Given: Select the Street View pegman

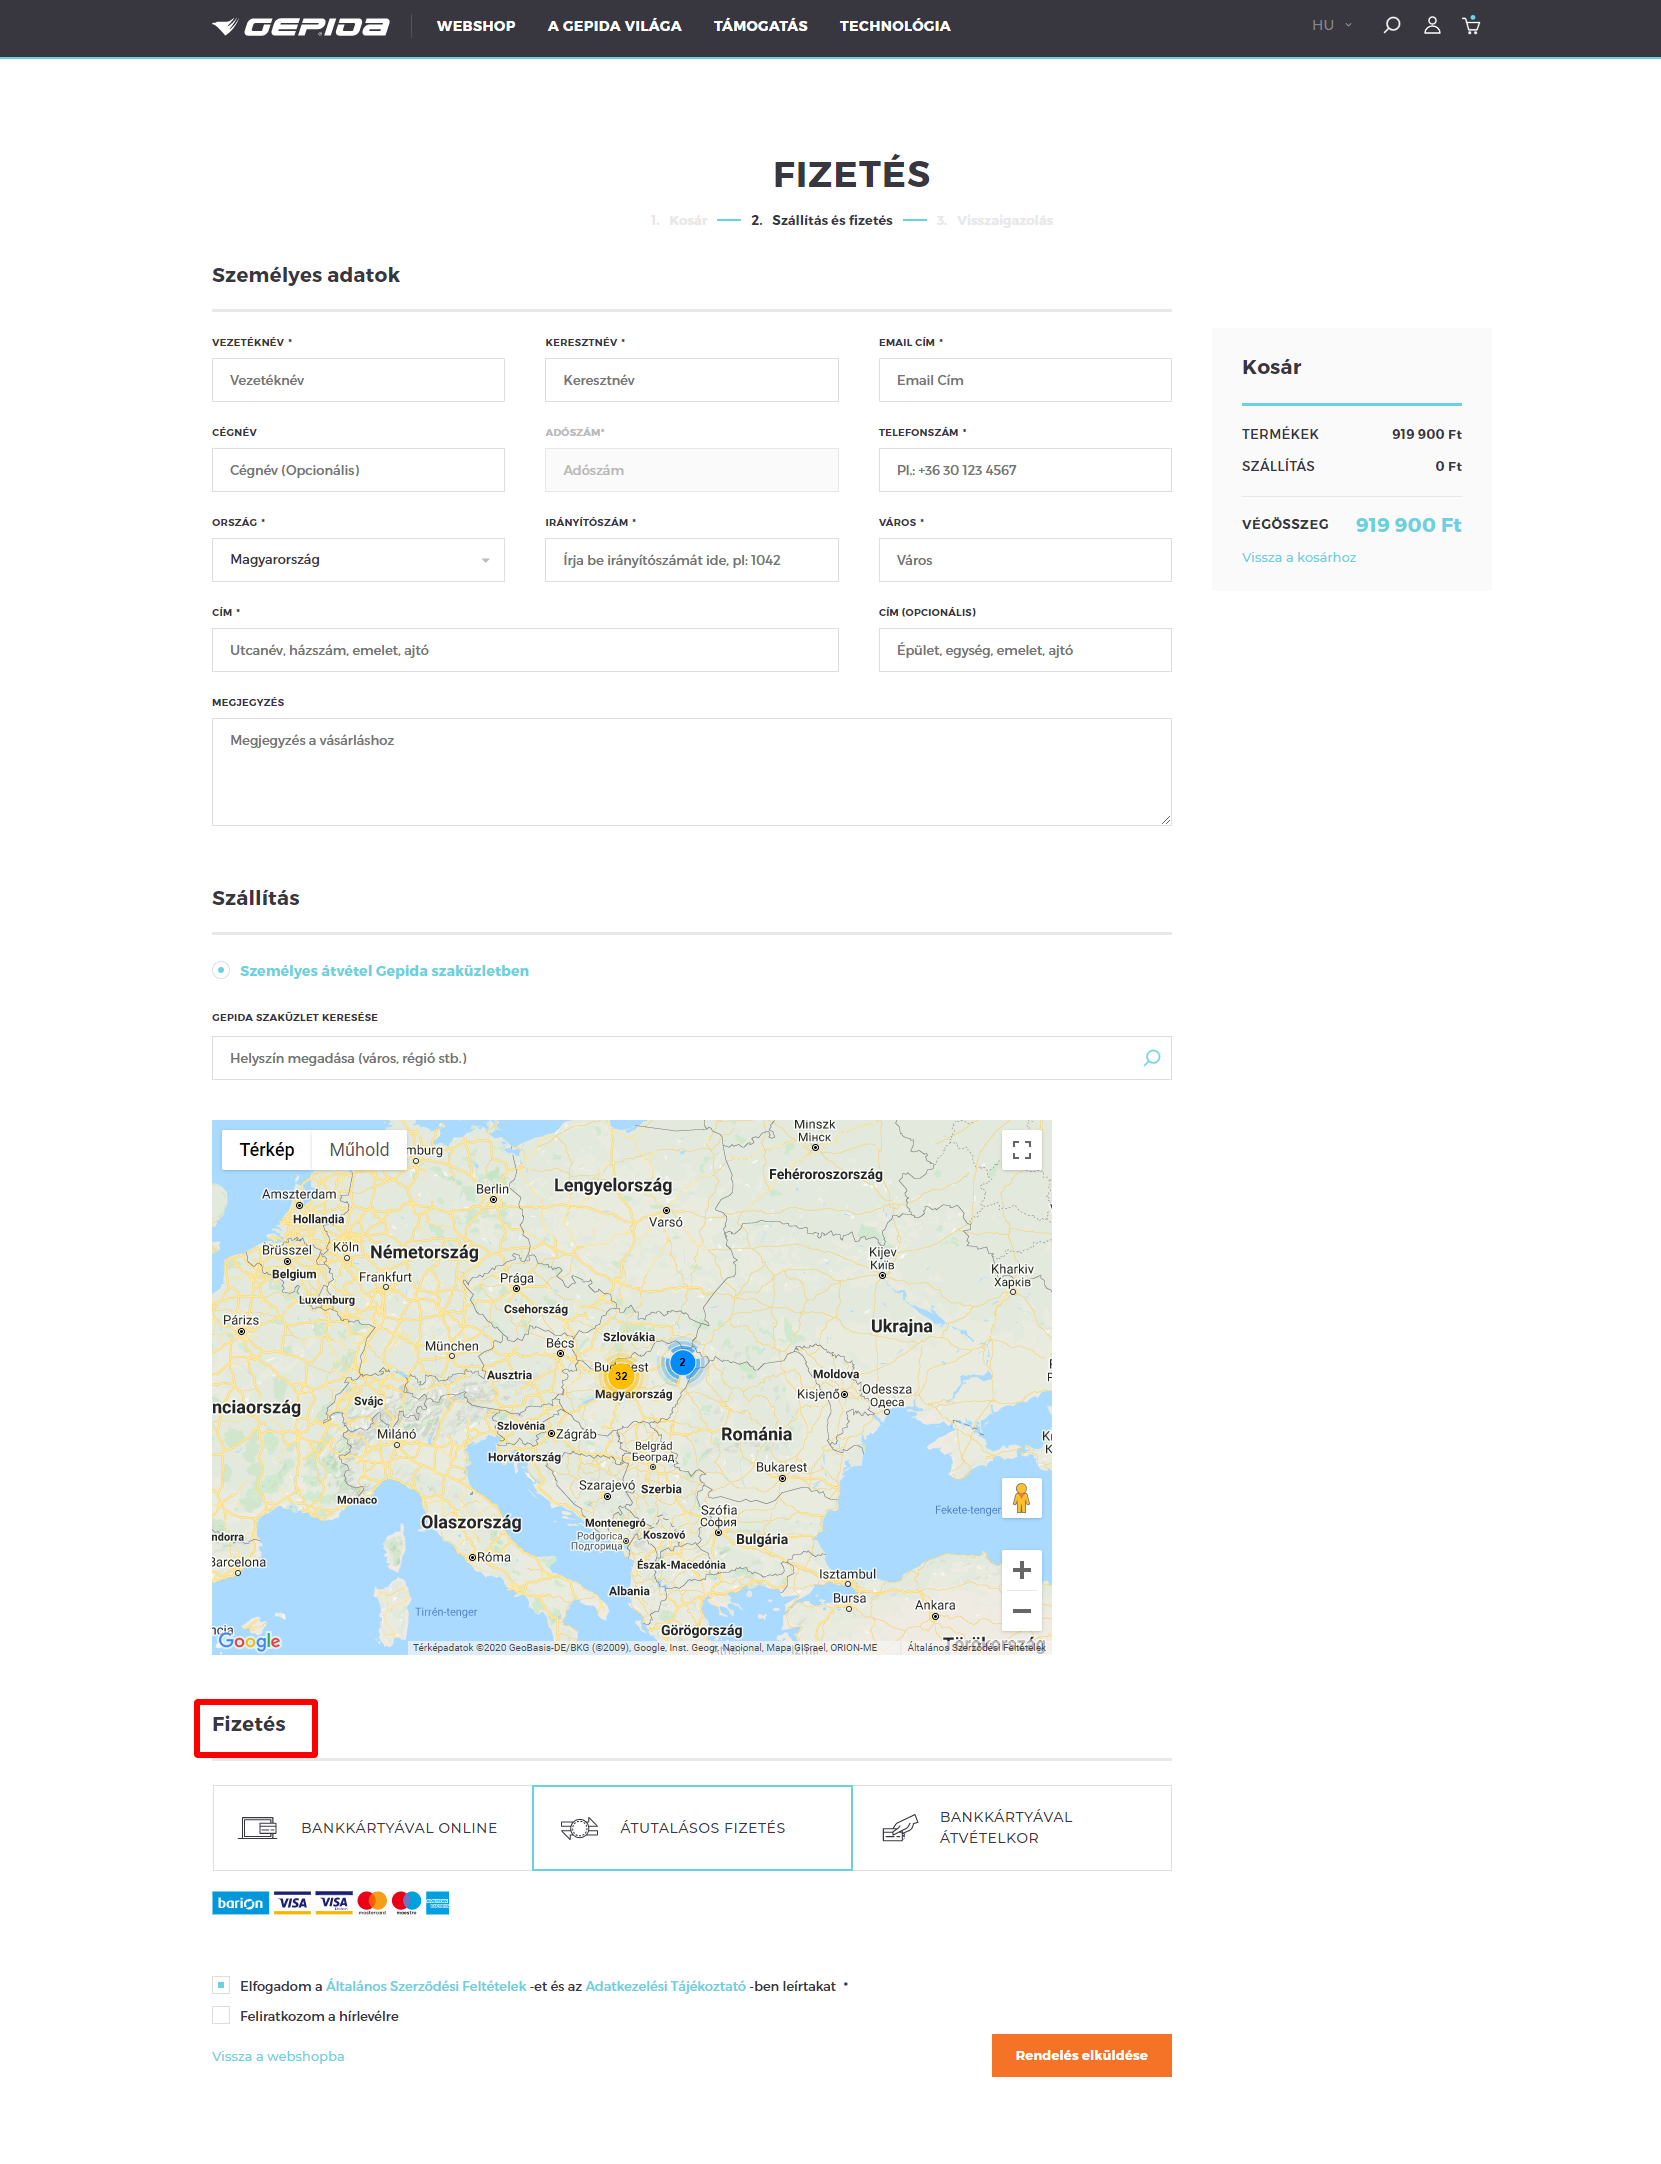Looking at the screenshot, I should 1021,1498.
